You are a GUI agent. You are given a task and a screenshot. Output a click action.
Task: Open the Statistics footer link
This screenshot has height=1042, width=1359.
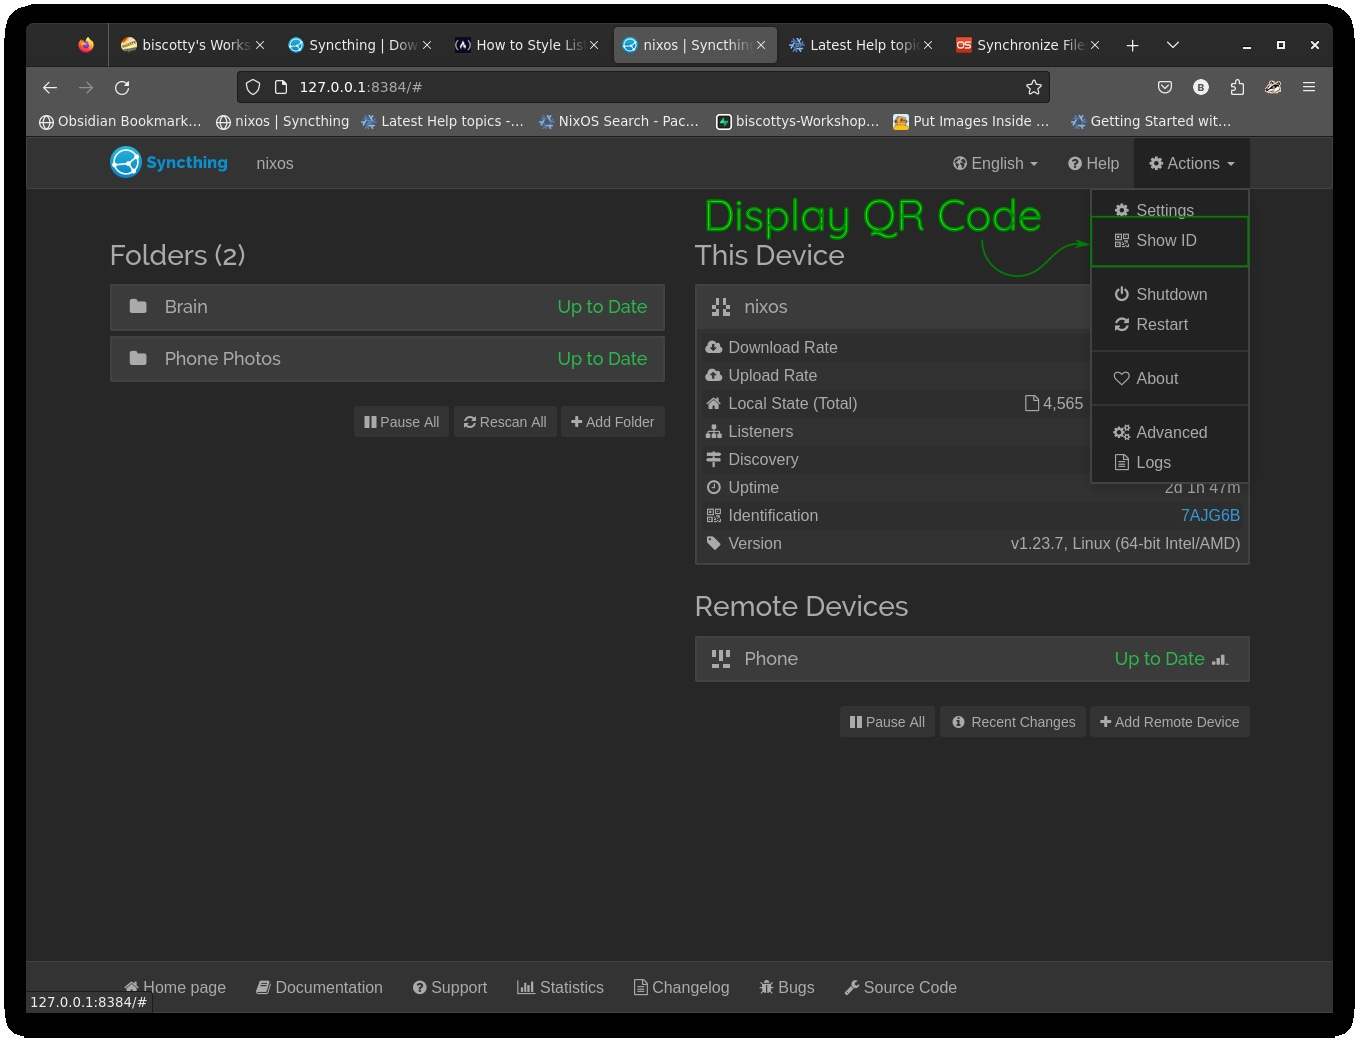pyautogui.click(x=560, y=987)
